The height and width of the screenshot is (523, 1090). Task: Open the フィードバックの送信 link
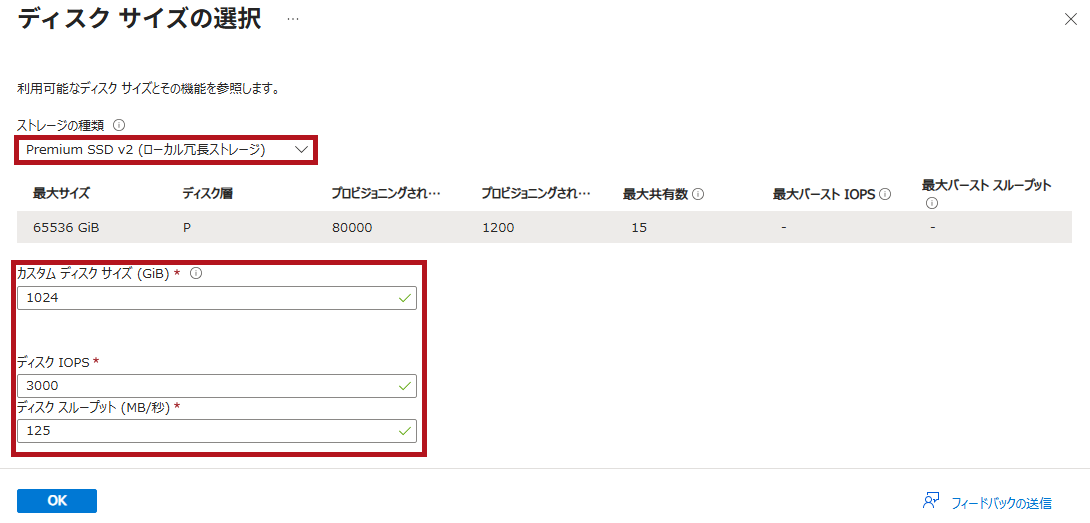pos(1000,503)
